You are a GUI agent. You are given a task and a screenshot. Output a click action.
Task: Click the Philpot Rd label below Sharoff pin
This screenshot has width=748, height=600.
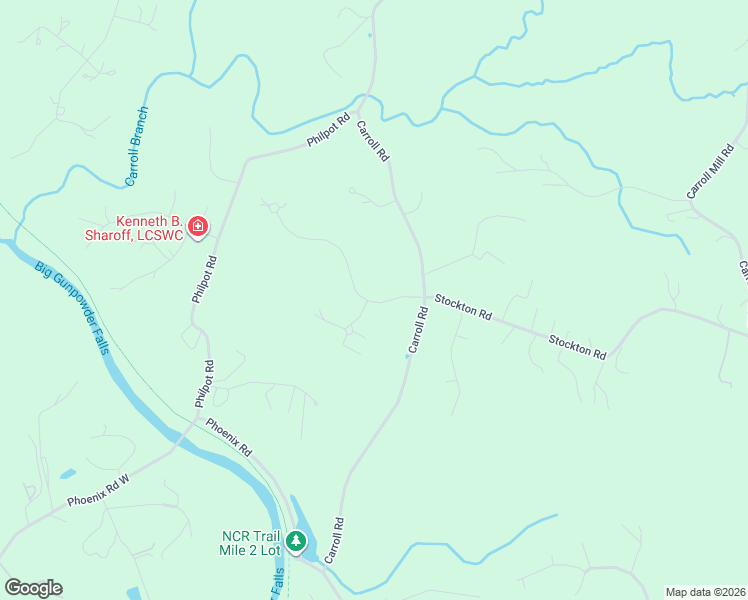tap(204, 279)
